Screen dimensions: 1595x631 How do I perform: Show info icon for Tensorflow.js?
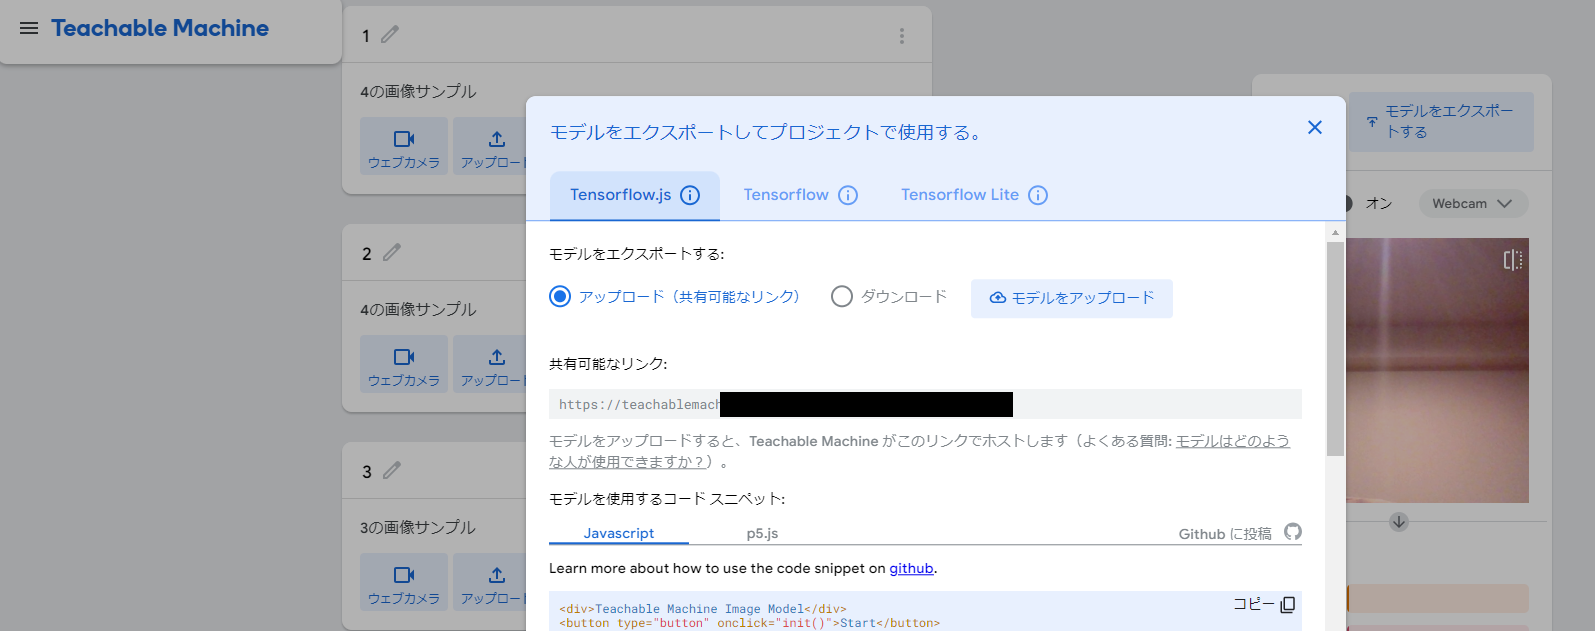pos(690,195)
